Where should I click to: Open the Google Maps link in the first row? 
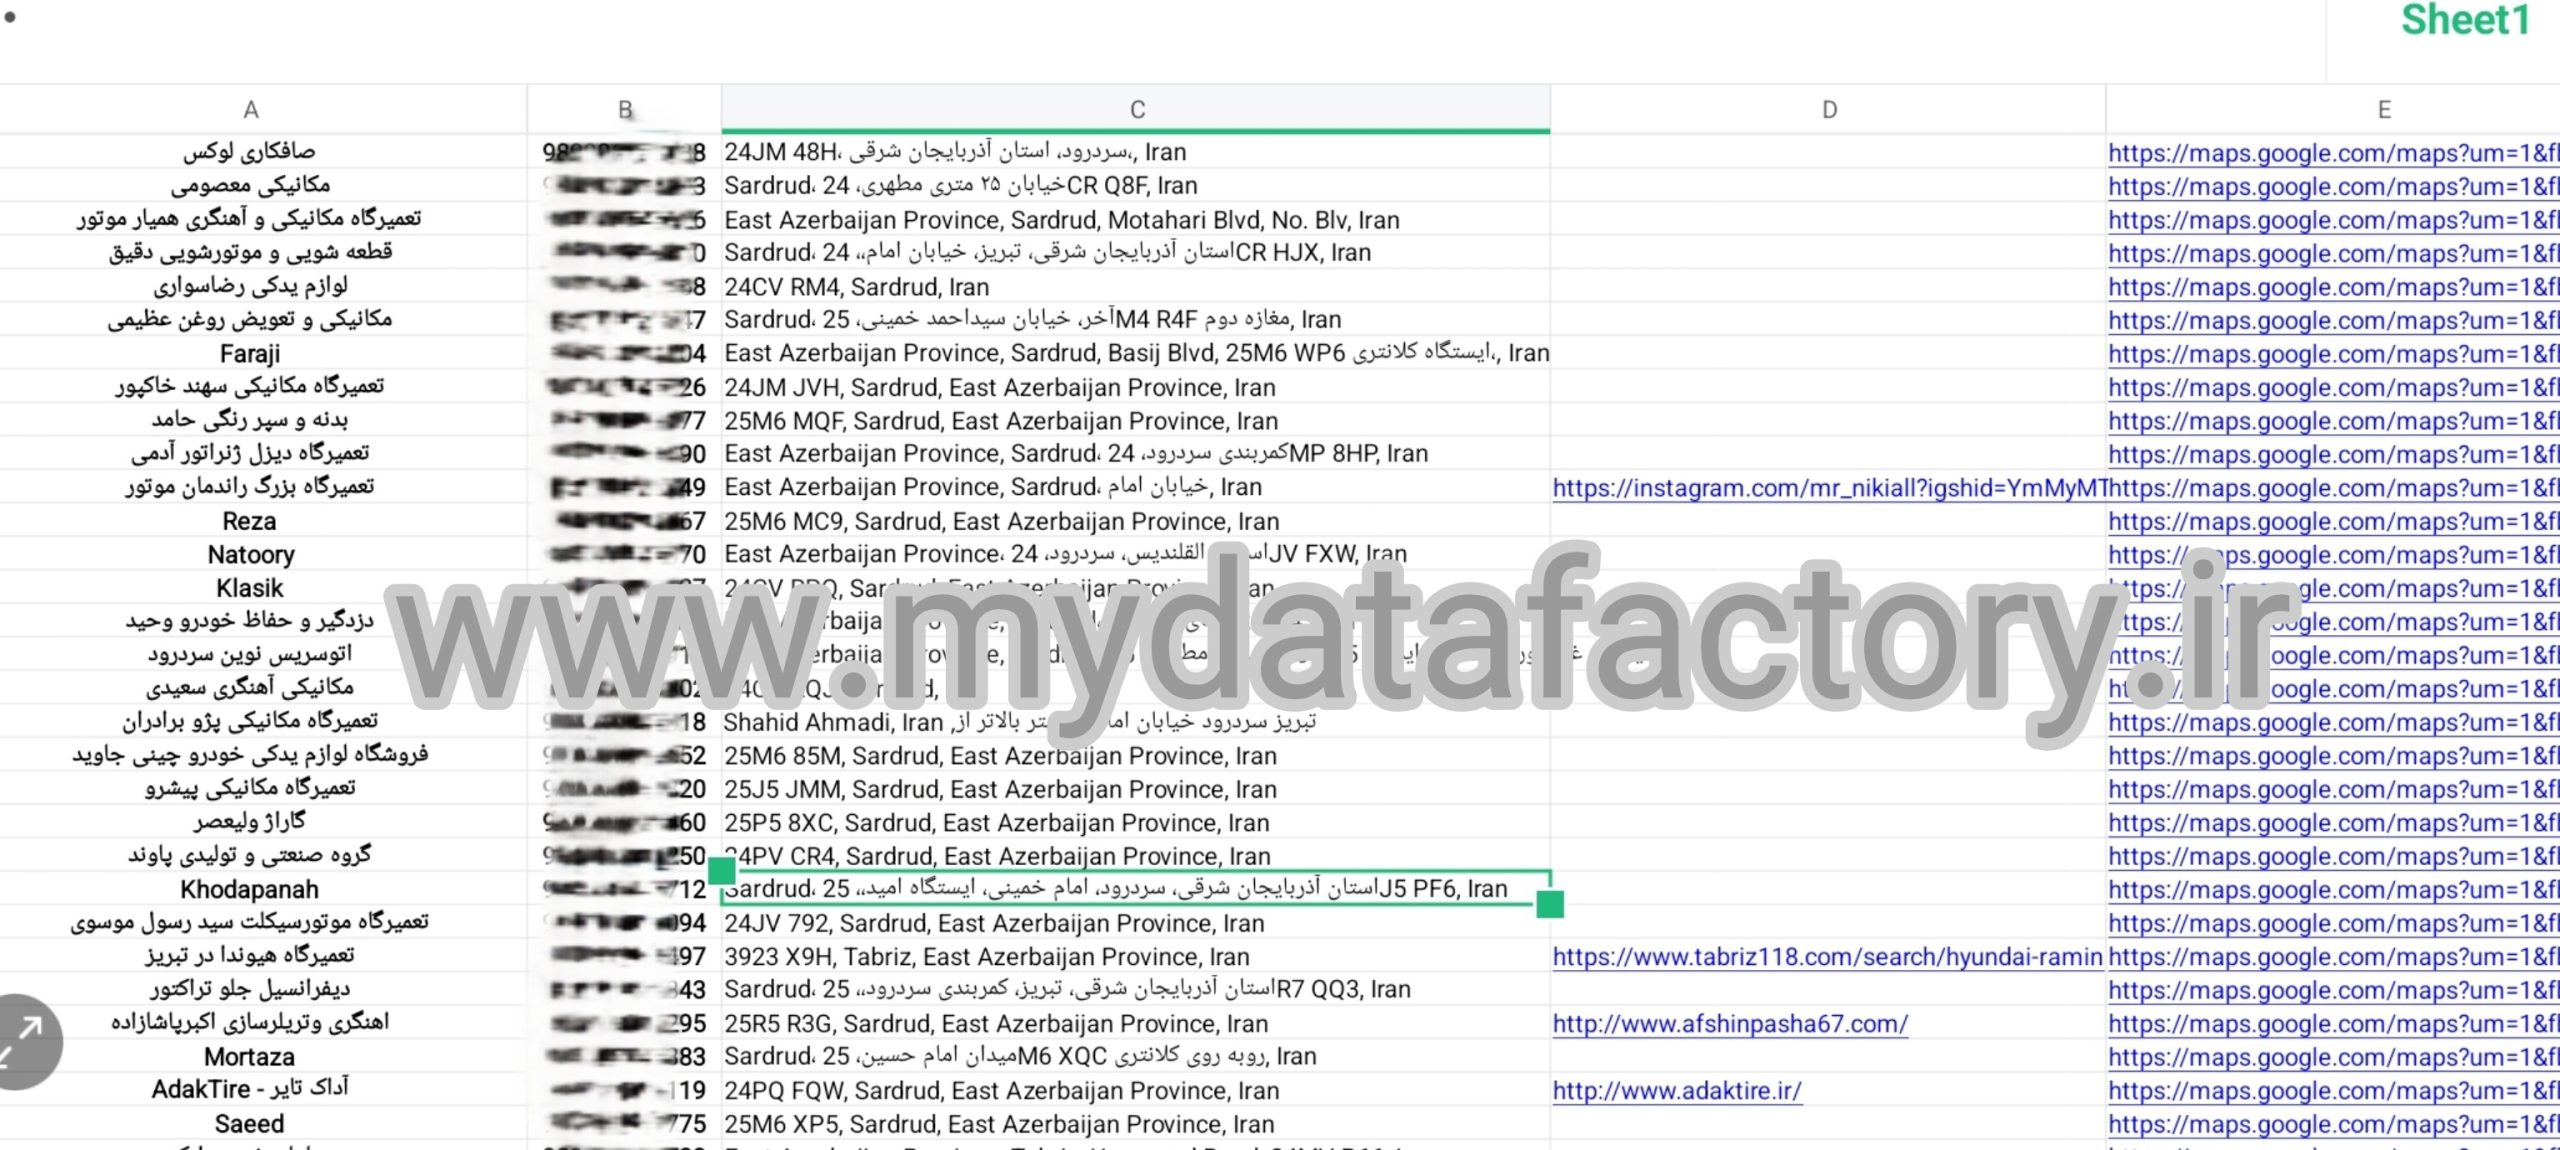[x=2332, y=153]
